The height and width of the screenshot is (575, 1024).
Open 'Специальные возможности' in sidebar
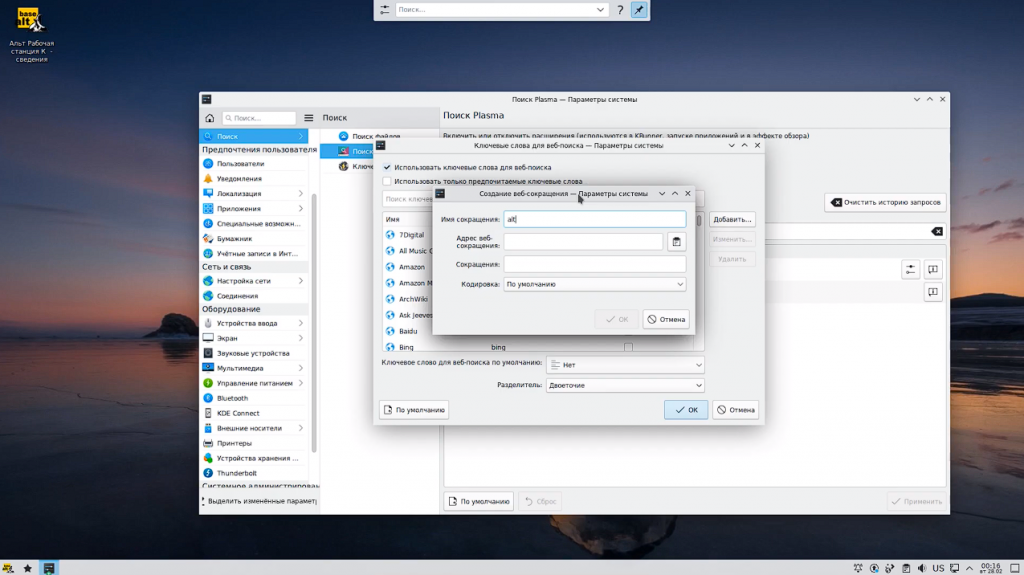click(x=253, y=224)
